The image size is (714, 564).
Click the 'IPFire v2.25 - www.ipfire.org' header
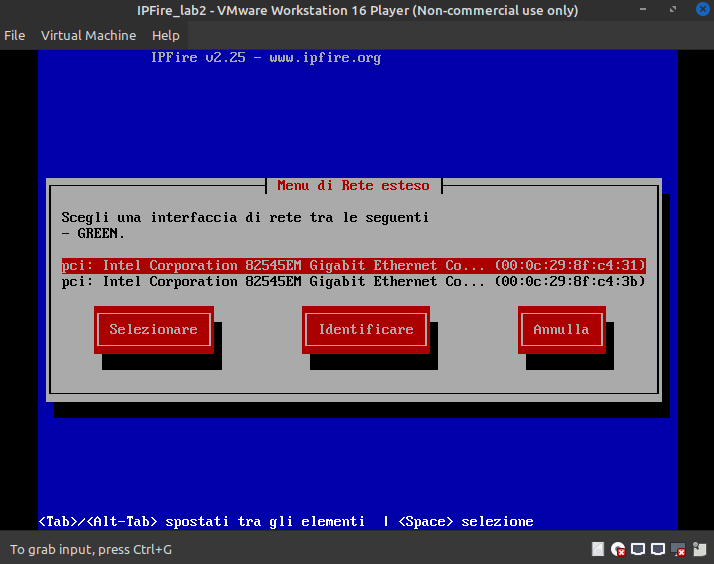(266, 58)
